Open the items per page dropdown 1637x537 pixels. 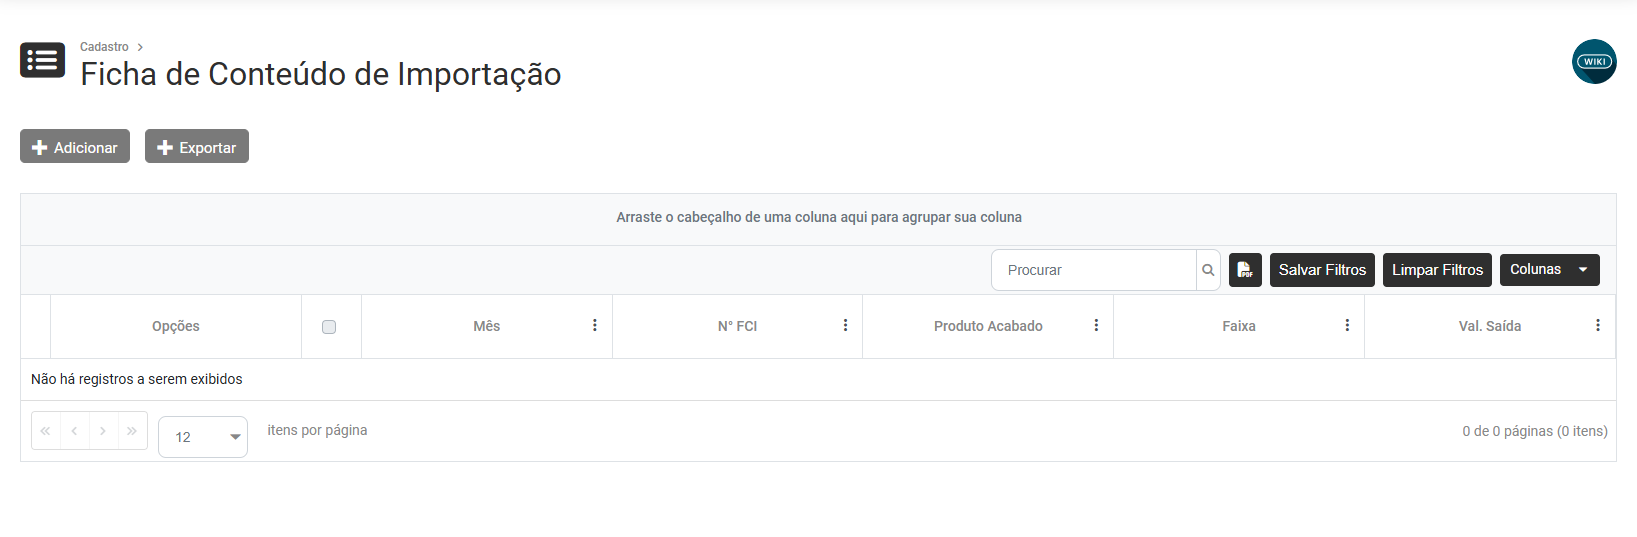pyautogui.click(x=203, y=437)
